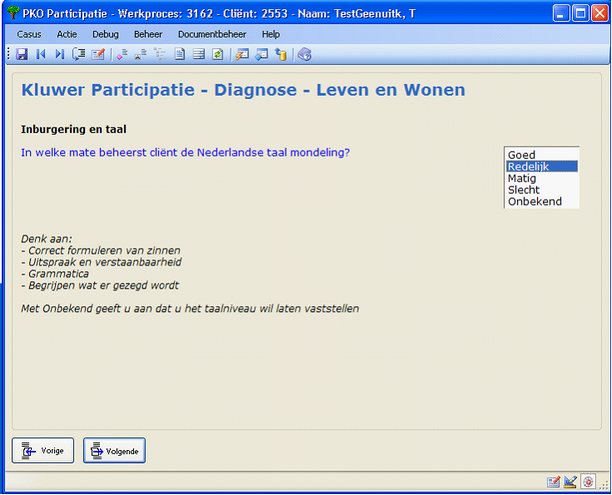612x495 pixels.
Task: Click the green refresh document toolbar icon
Action: click(x=217, y=54)
